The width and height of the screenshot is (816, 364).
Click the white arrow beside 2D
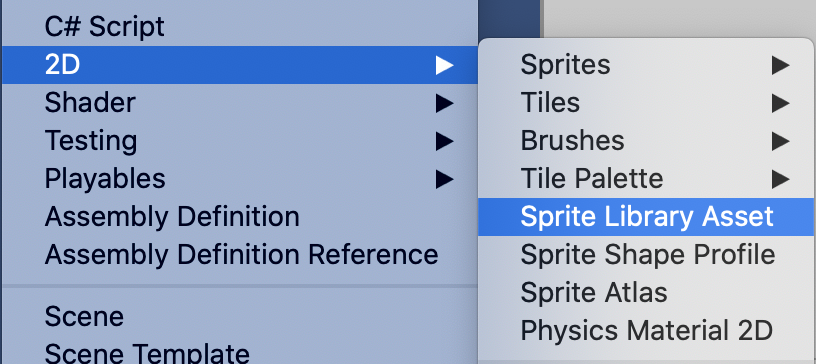click(444, 65)
